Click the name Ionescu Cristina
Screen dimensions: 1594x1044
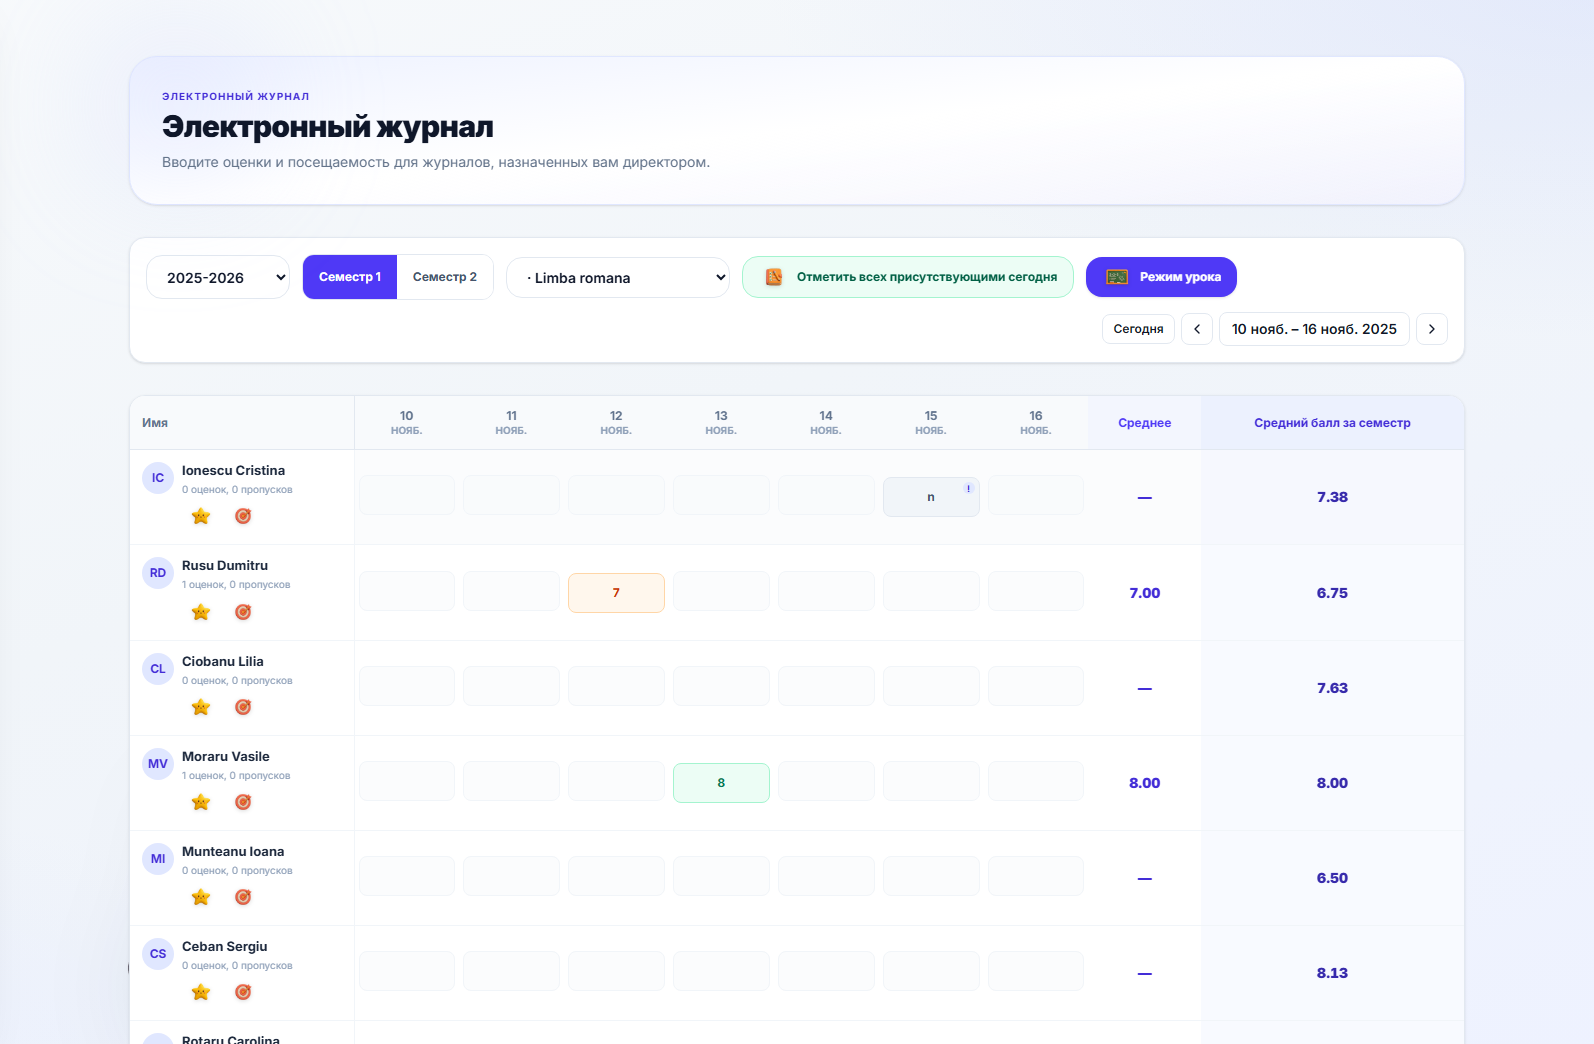coord(233,471)
